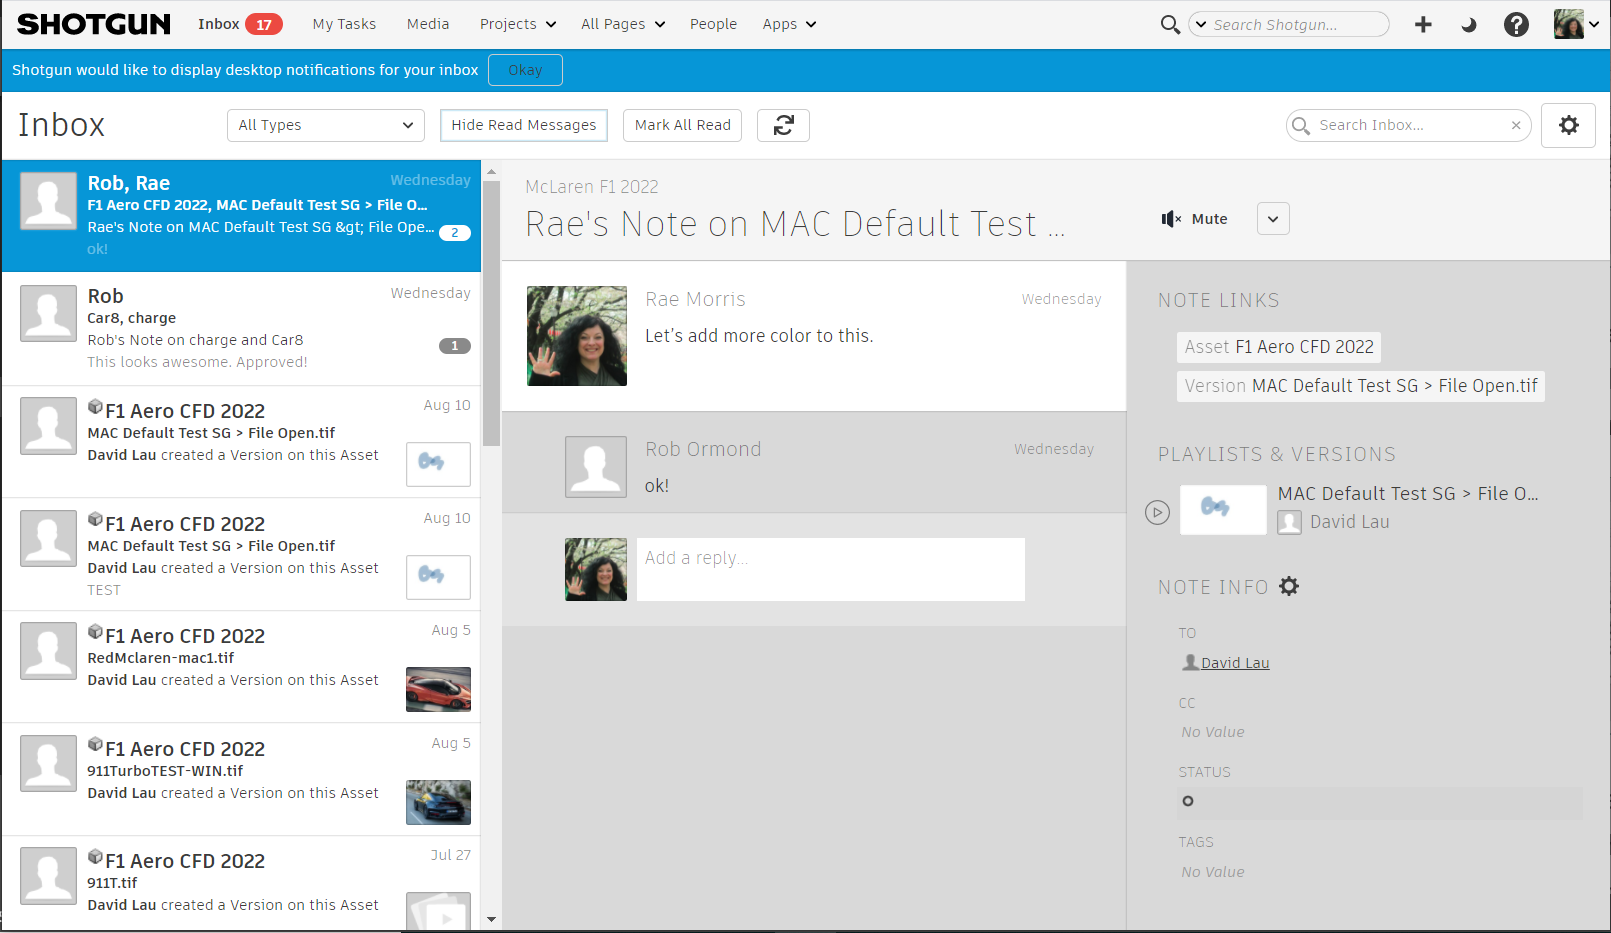The width and height of the screenshot is (1611, 933).
Task: Click the inbox refresh icon button
Action: click(x=783, y=125)
